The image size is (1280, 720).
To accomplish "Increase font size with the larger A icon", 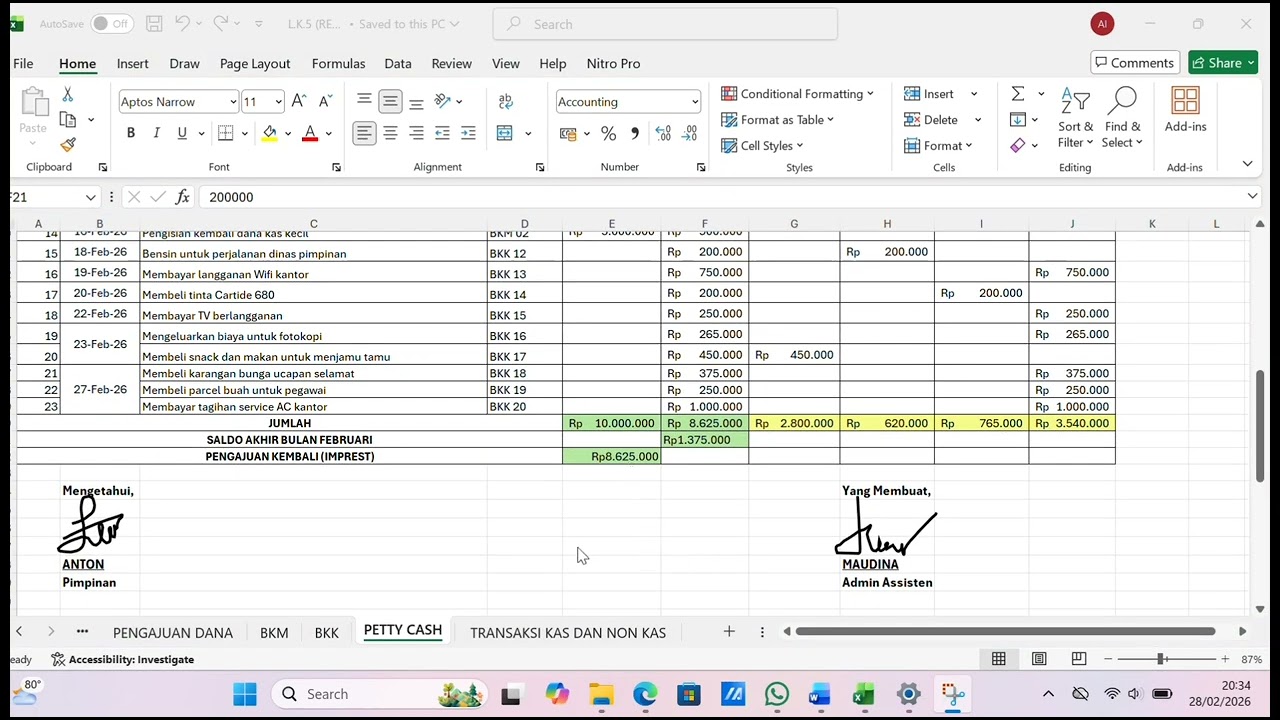I will click(299, 101).
